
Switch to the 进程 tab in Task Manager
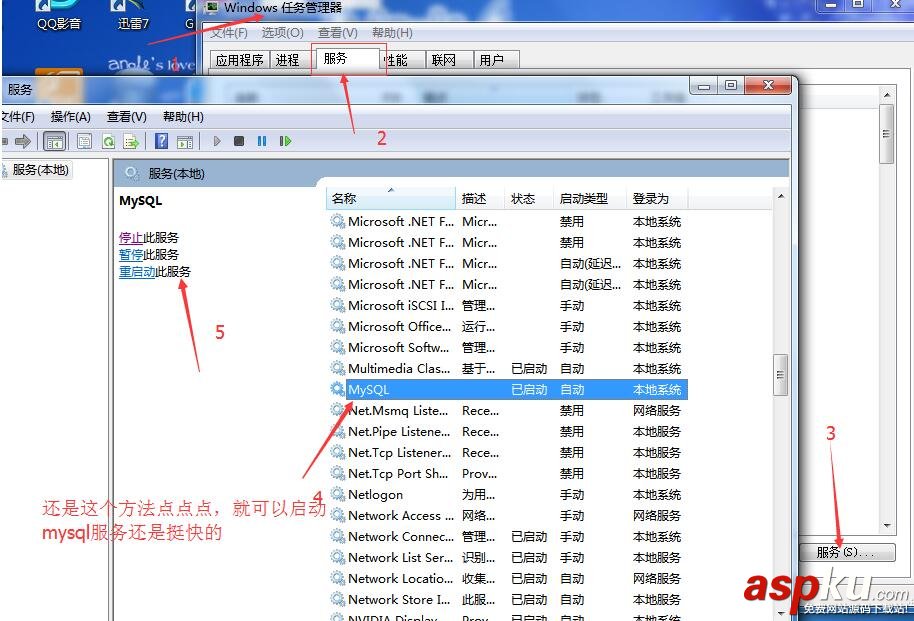coord(287,60)
